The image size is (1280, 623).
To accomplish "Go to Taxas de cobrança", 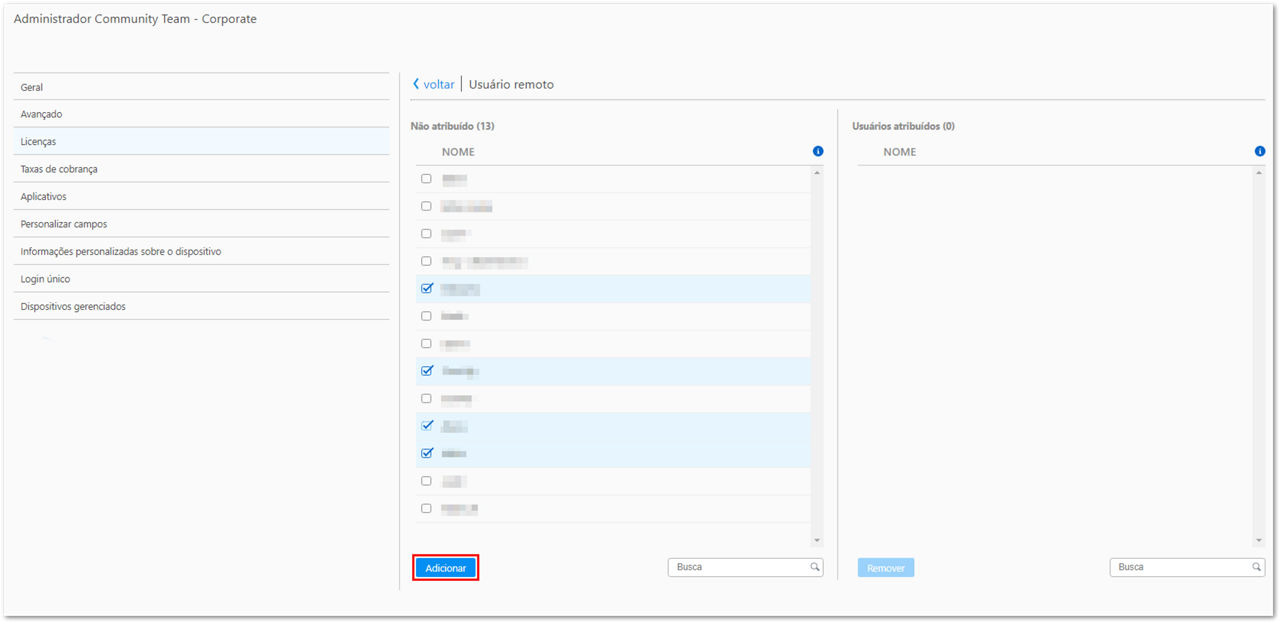I will [x=201, y=169].
